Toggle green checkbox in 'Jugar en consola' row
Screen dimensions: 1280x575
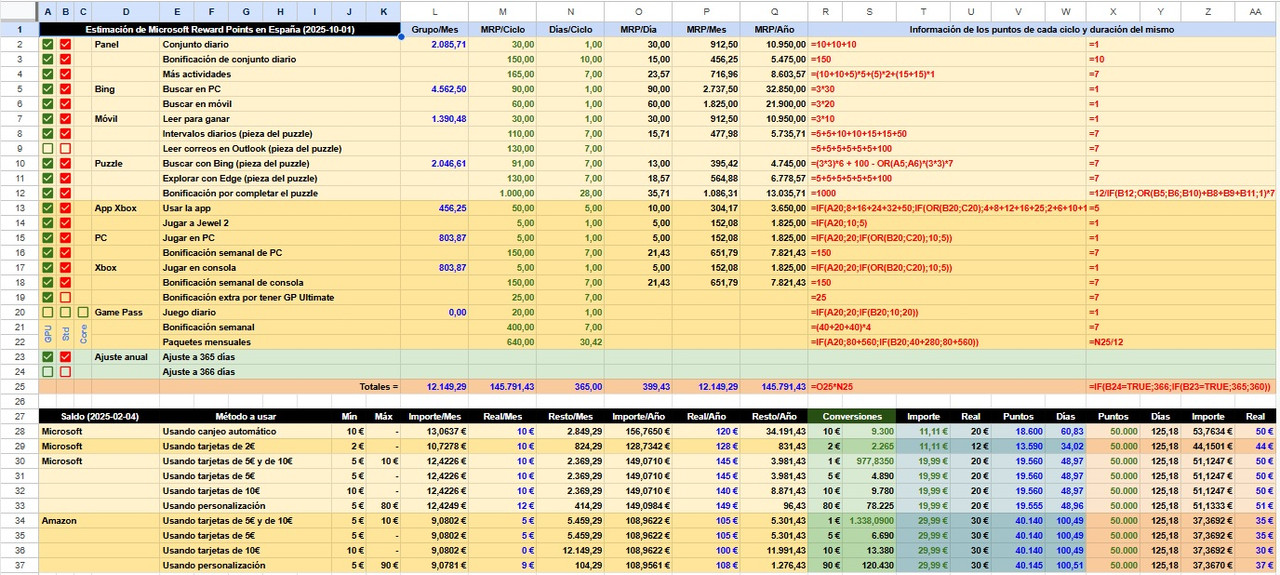coord(47,268)
